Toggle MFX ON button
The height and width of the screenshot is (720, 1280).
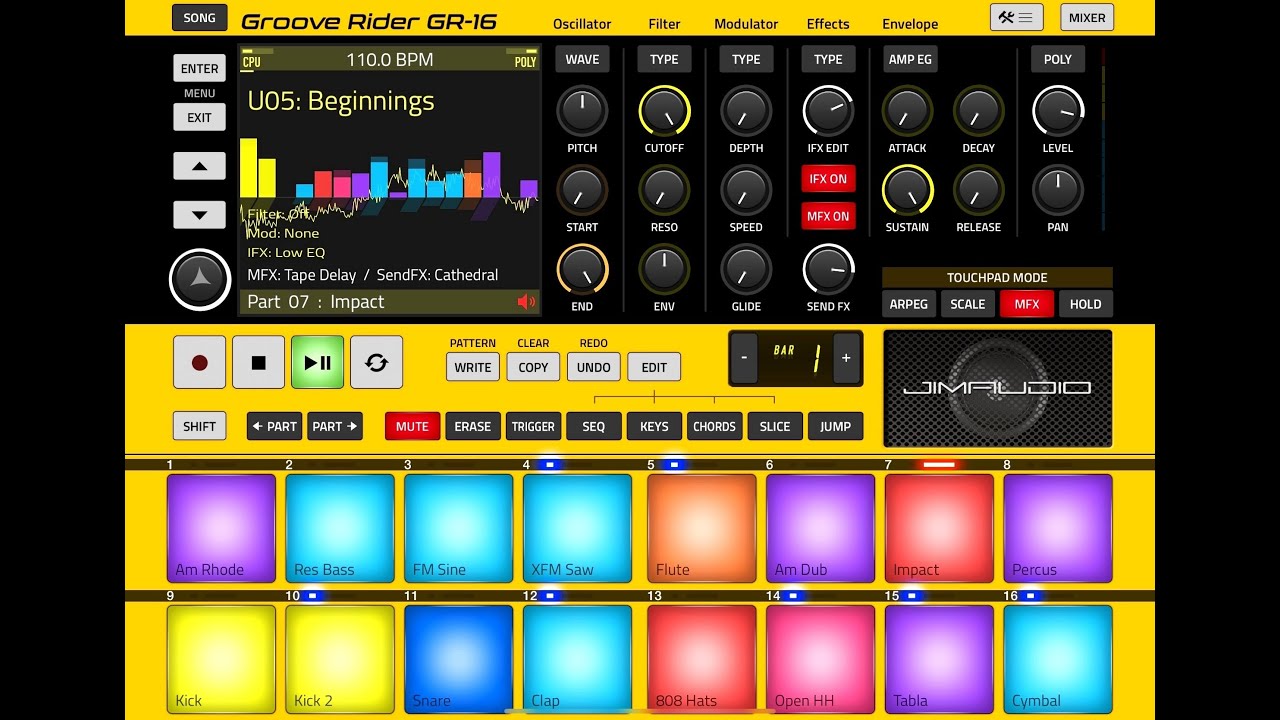coord(828,216)
